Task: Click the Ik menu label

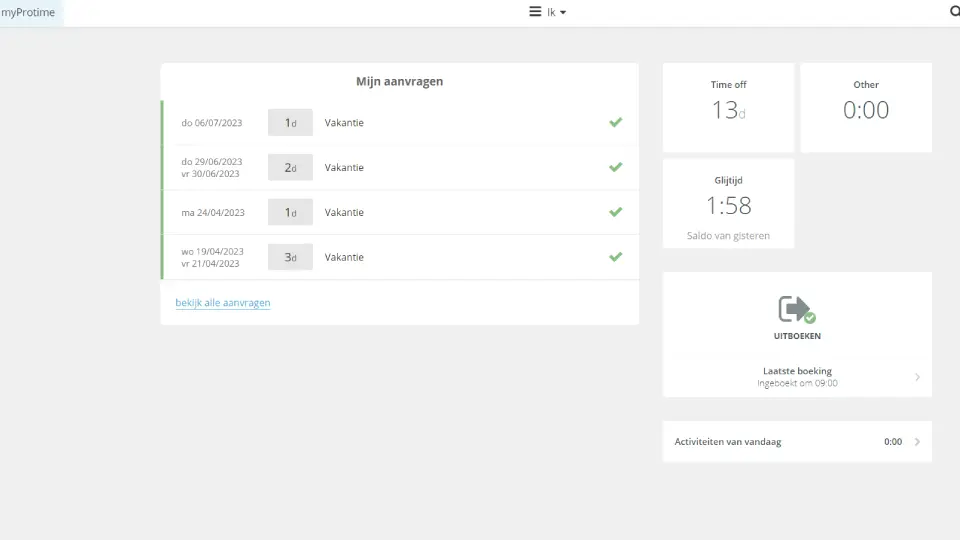Action: click(551, 12)
